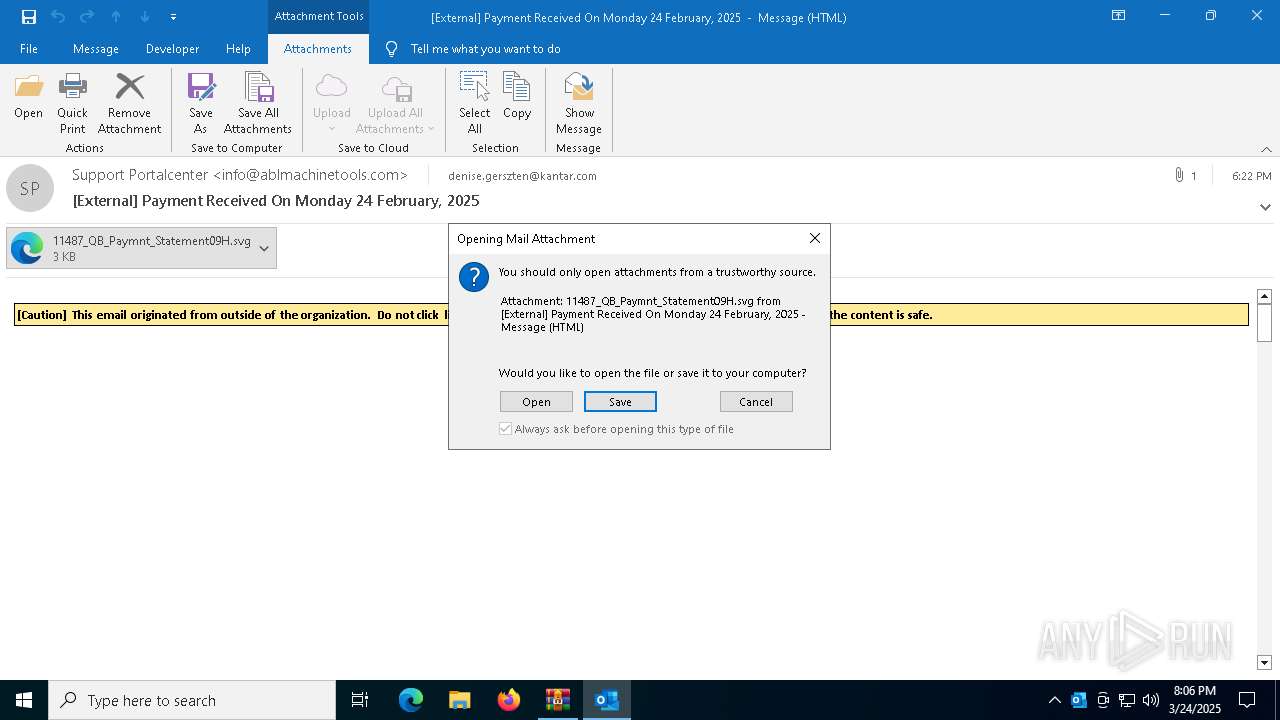Click the Upload cloud button
The width and height of the screenshot is (1280, 720).
331,104
